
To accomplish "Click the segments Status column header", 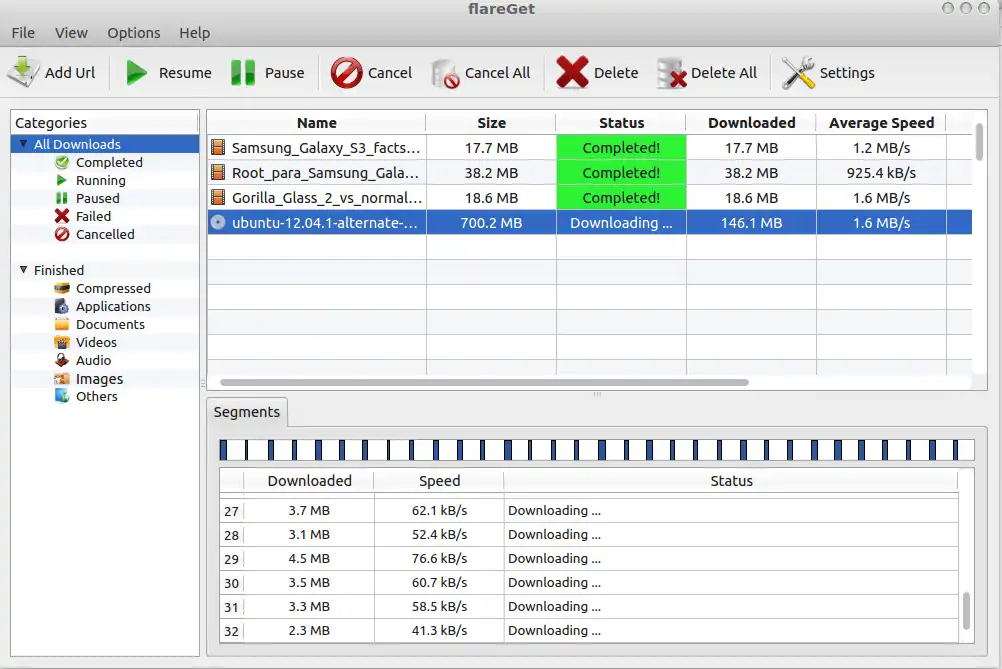I will [x=731, y=481].
